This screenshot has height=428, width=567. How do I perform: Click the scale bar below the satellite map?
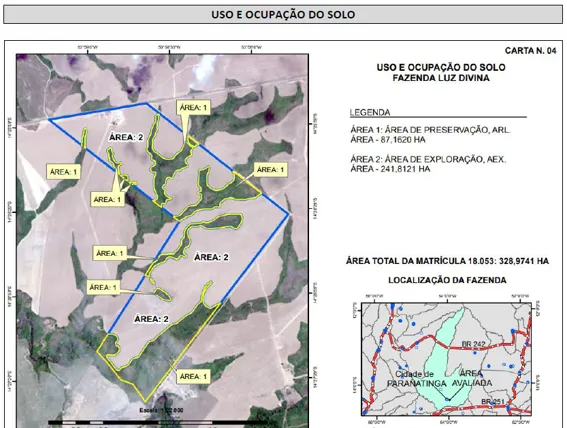(x=157, y=422)
